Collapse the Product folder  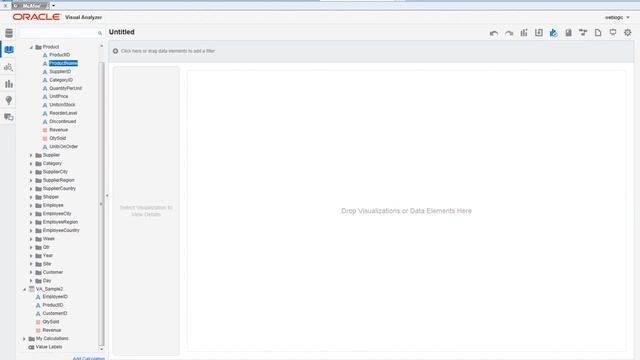click(x=31, y=47)
